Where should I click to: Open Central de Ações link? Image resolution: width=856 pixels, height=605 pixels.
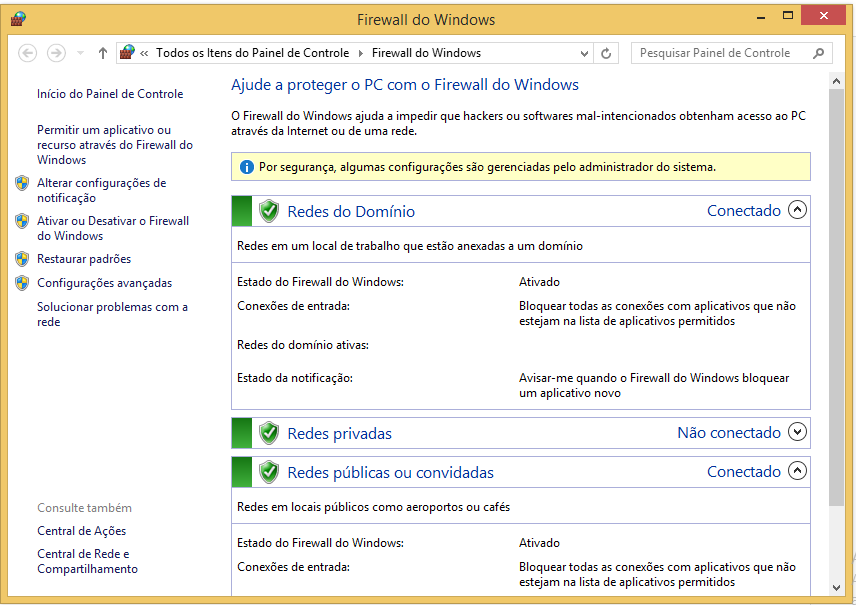tap(81, 531)
